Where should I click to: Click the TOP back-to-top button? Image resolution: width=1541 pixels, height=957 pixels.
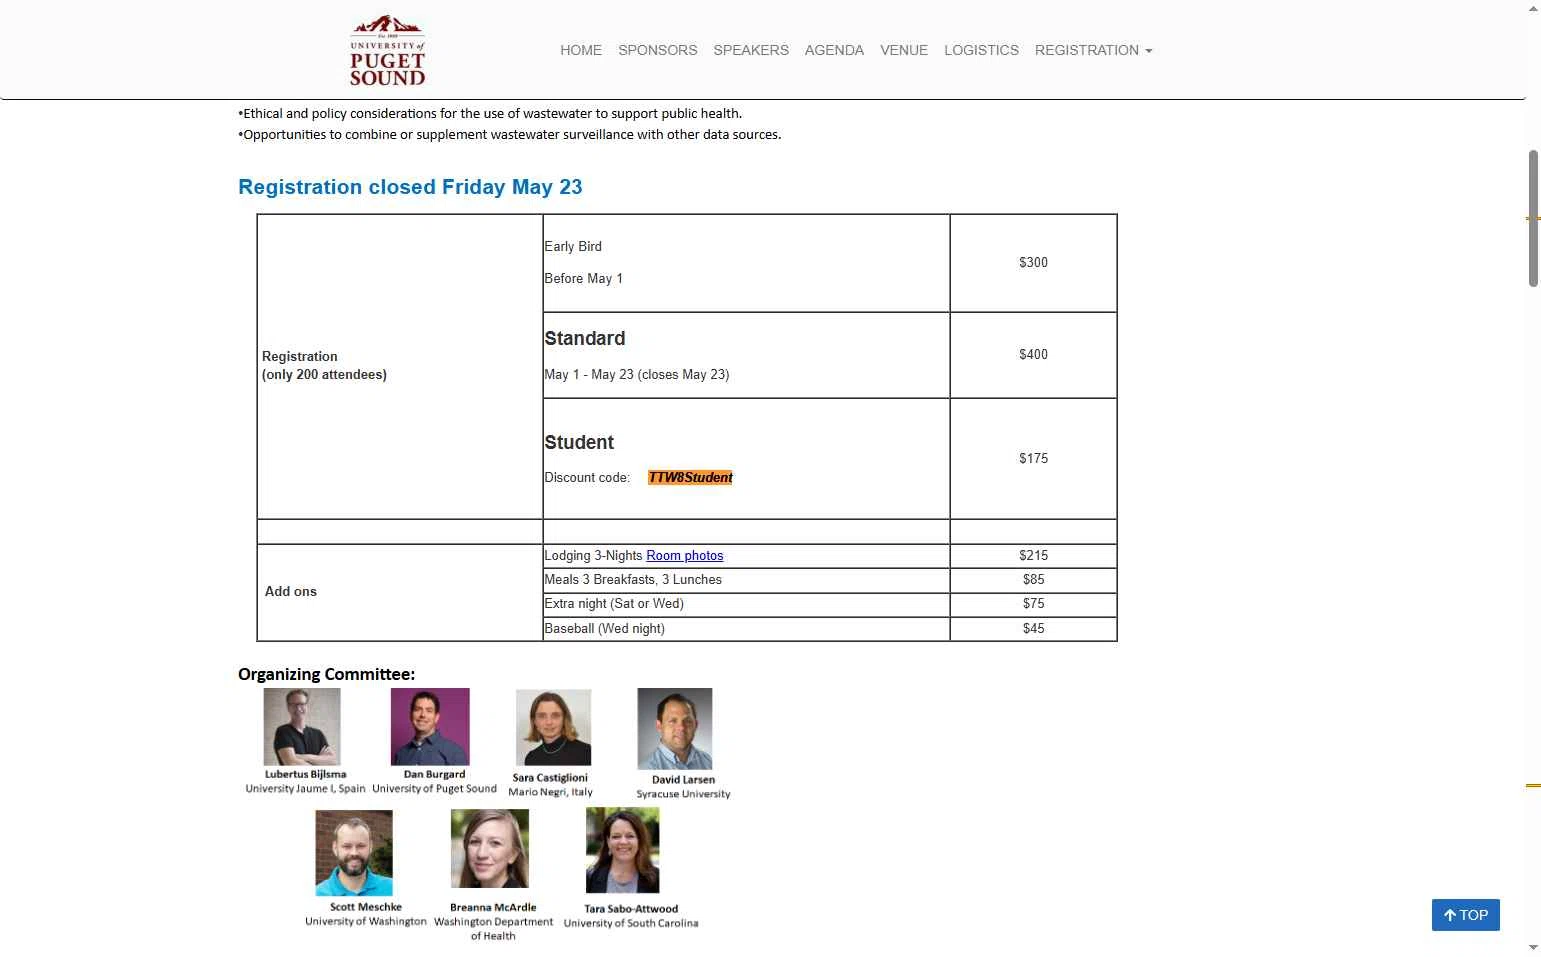(x=1465, y=915)
